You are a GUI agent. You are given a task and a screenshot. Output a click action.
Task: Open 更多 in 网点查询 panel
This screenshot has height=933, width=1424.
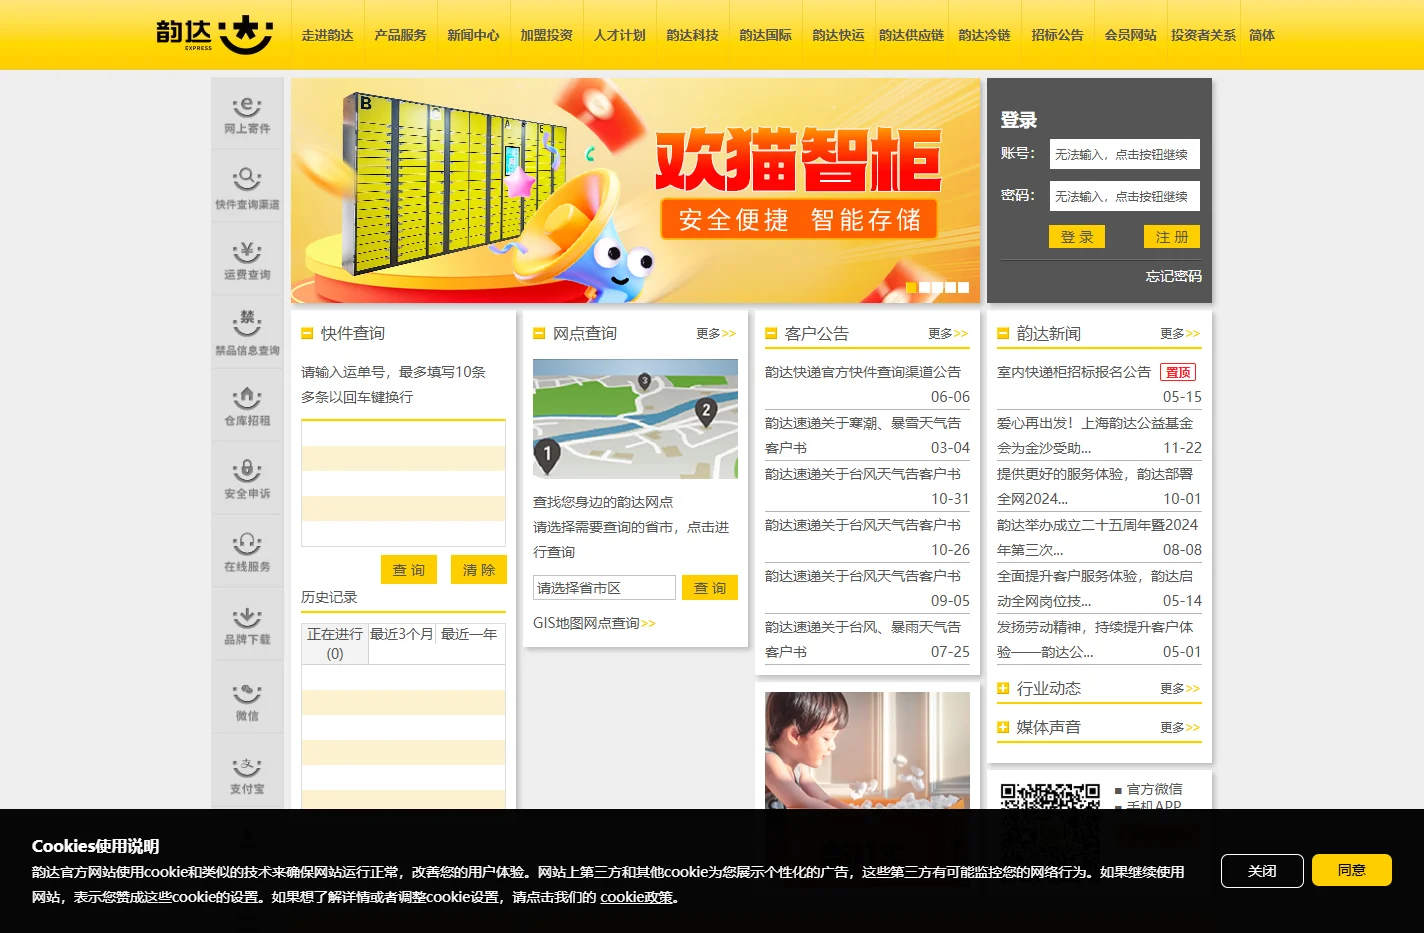point(716,333)
